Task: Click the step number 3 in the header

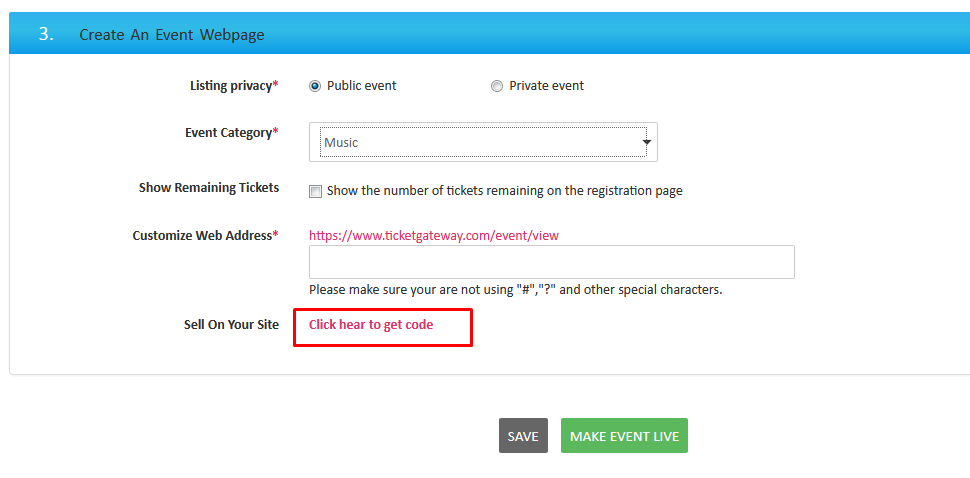Action: click(46, 33)
